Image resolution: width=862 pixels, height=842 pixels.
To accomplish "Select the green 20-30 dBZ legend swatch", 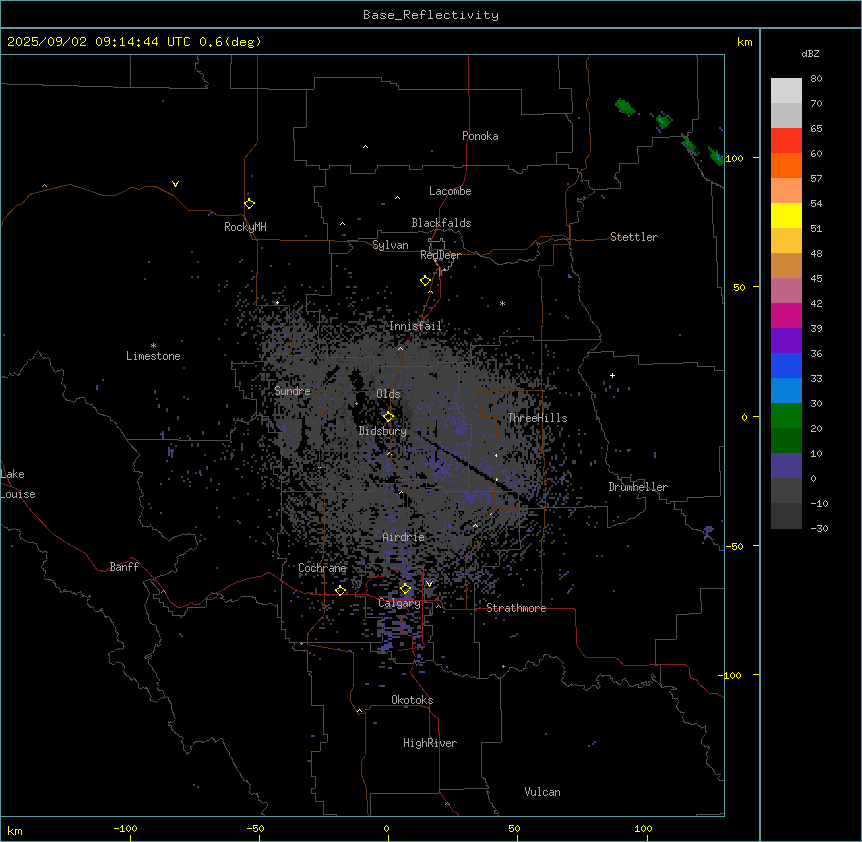I will (x=786, y=416).
